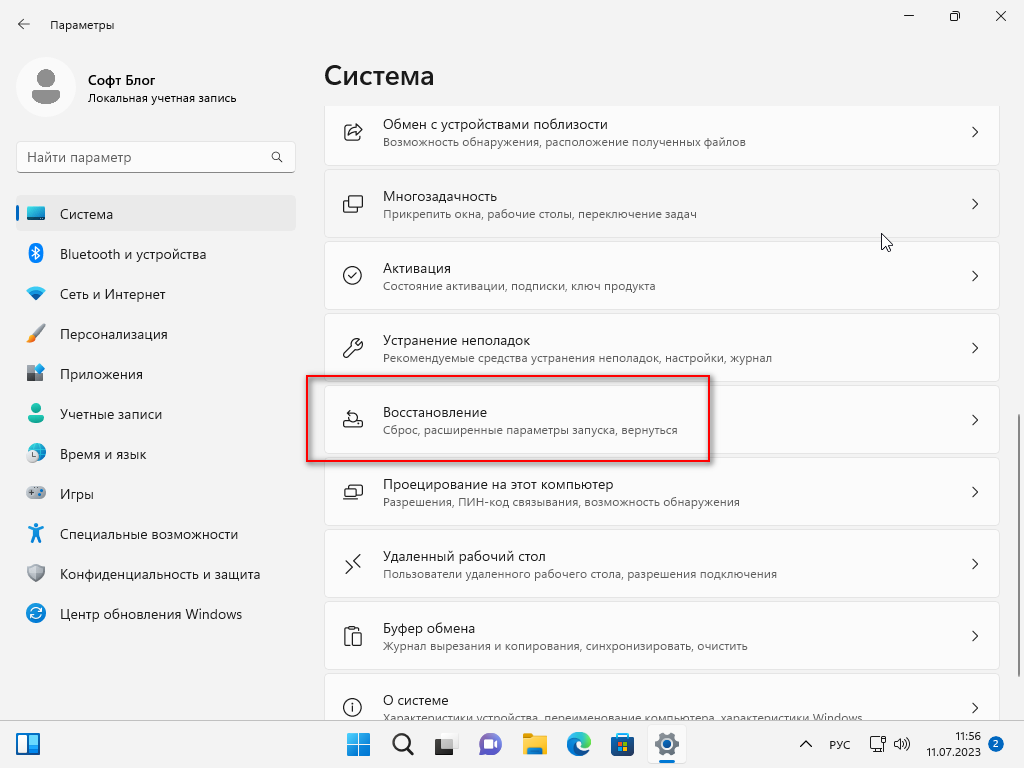
Task: Click chevron on Проецирование на этот компьютер row
Action: [974, 492]
